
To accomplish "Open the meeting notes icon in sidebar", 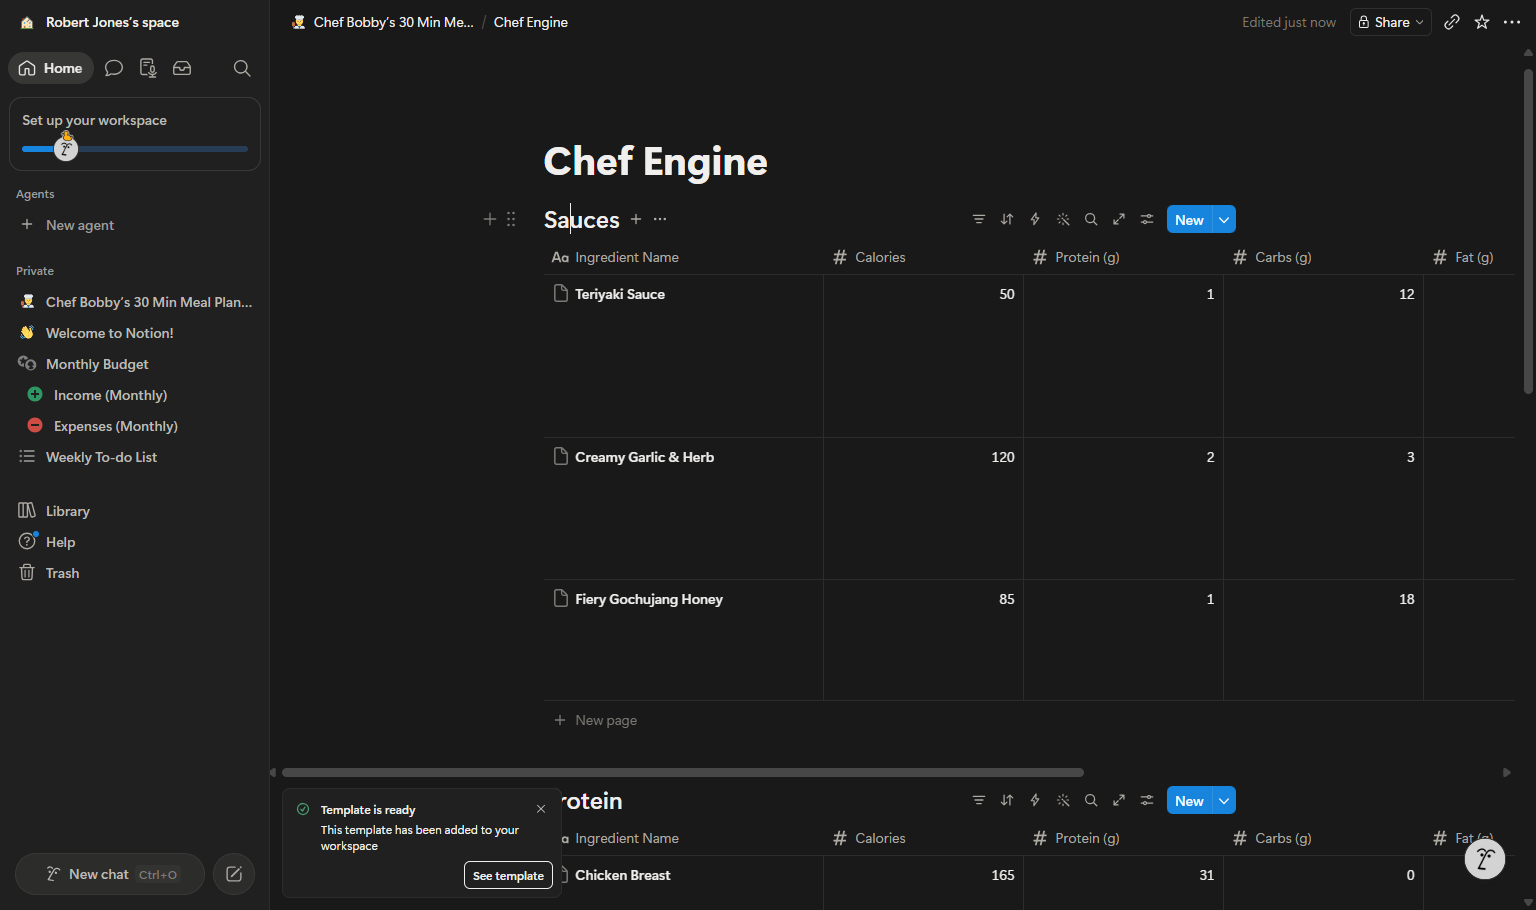I will tap(148, 68).
